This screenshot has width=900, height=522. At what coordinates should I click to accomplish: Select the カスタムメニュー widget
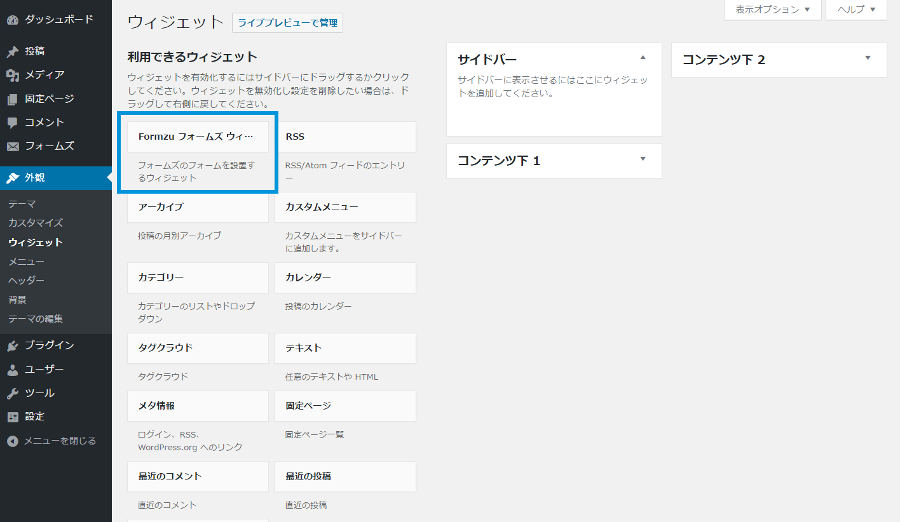tap(346, 207)
